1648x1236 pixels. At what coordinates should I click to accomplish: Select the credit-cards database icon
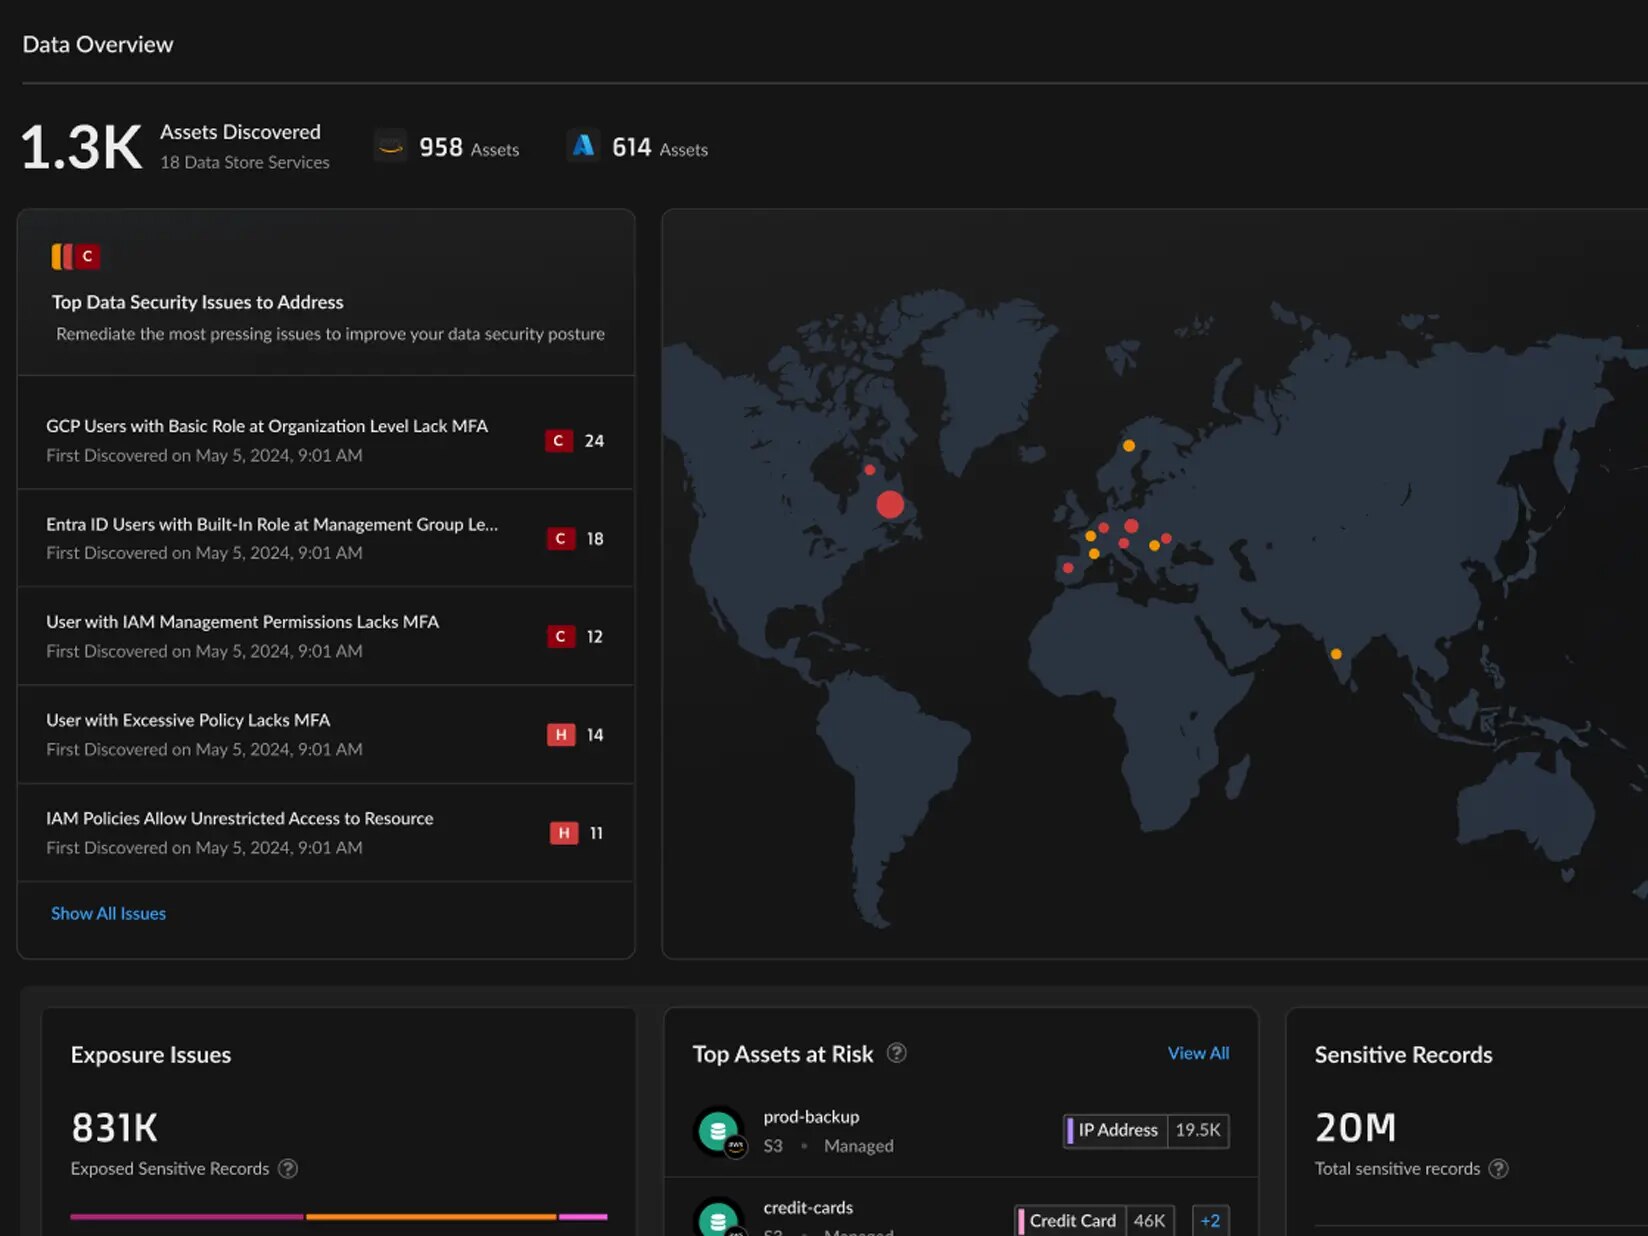point(719,1221)
